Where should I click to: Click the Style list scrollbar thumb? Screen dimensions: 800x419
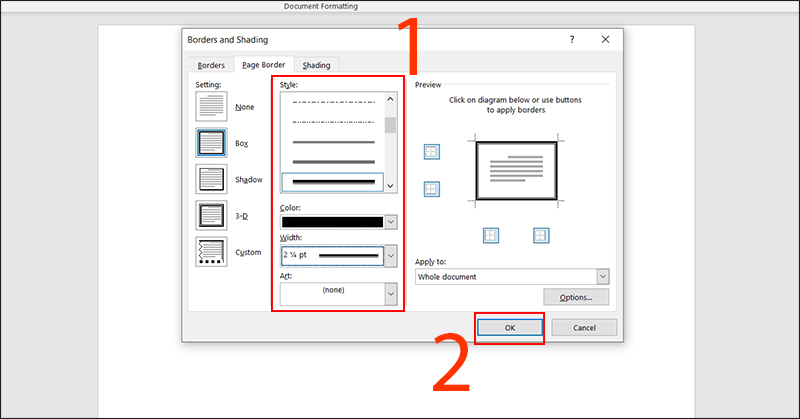click(390, 125)
